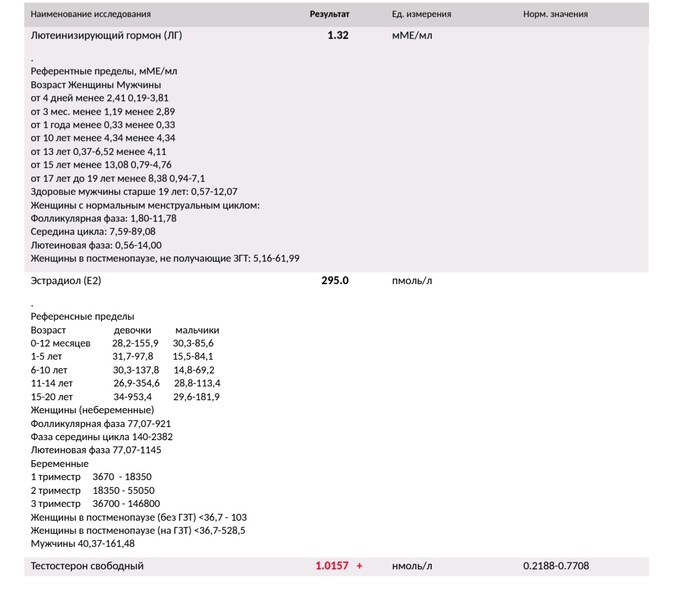Click the estradiol result value 295.0
Screen dimensions: 674x600
(x=334, y=281)
